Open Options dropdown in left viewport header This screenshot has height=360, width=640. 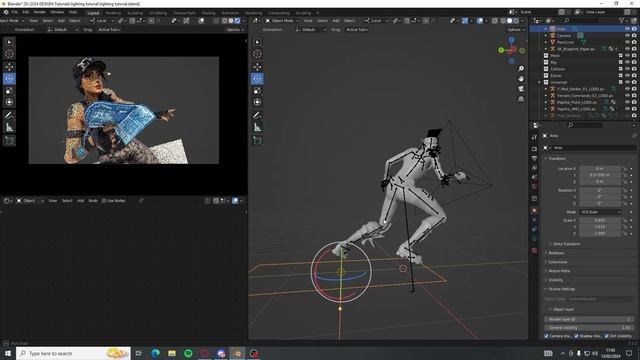pyautogui.click(x=235, y=30)
